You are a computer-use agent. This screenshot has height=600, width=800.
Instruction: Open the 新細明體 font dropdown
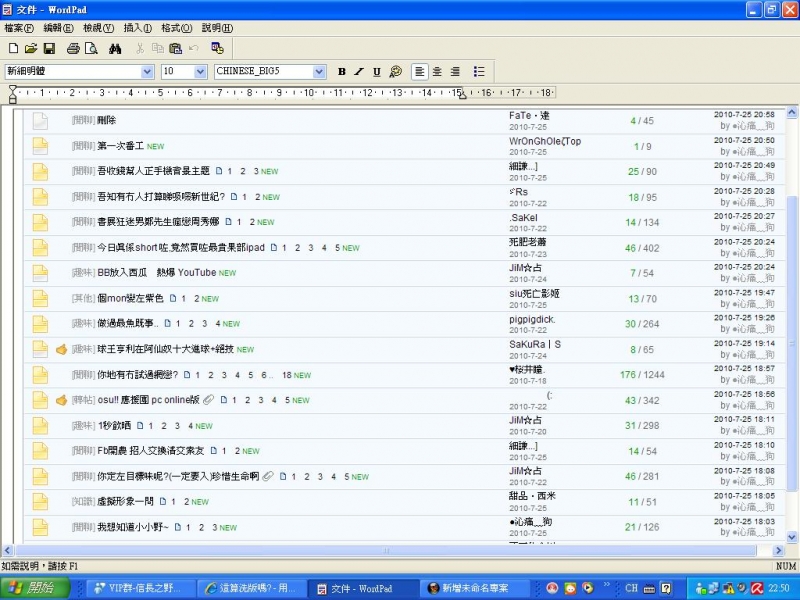[148, 71]
